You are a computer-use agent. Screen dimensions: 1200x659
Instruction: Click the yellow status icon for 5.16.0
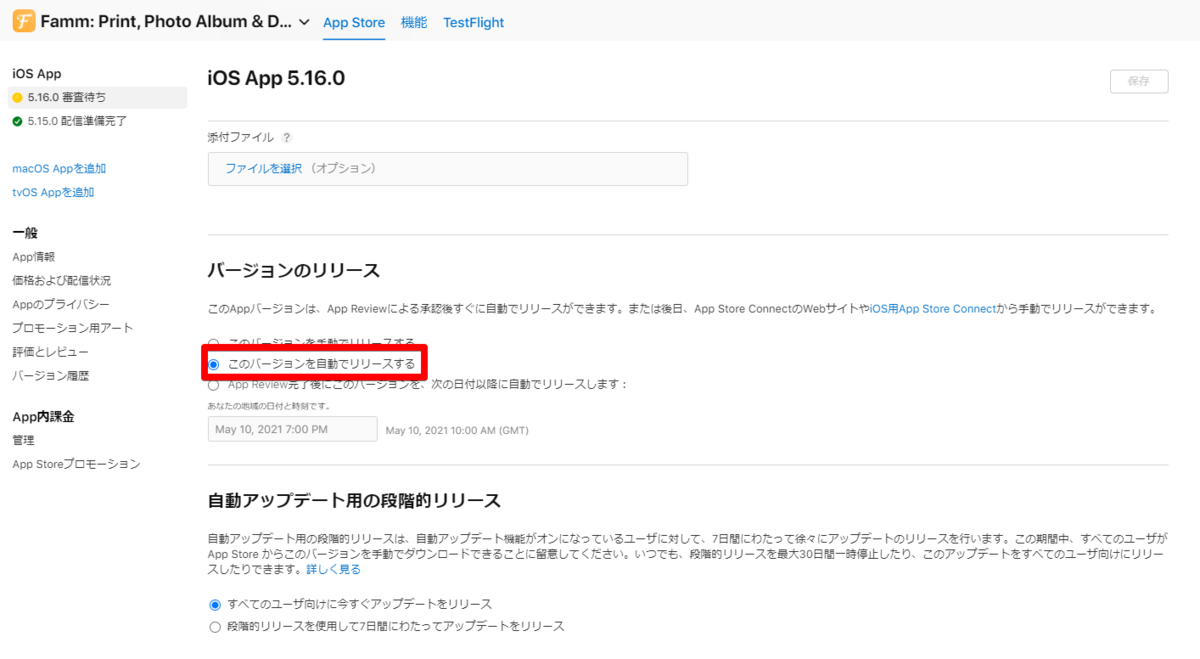(x=17, y=97)
